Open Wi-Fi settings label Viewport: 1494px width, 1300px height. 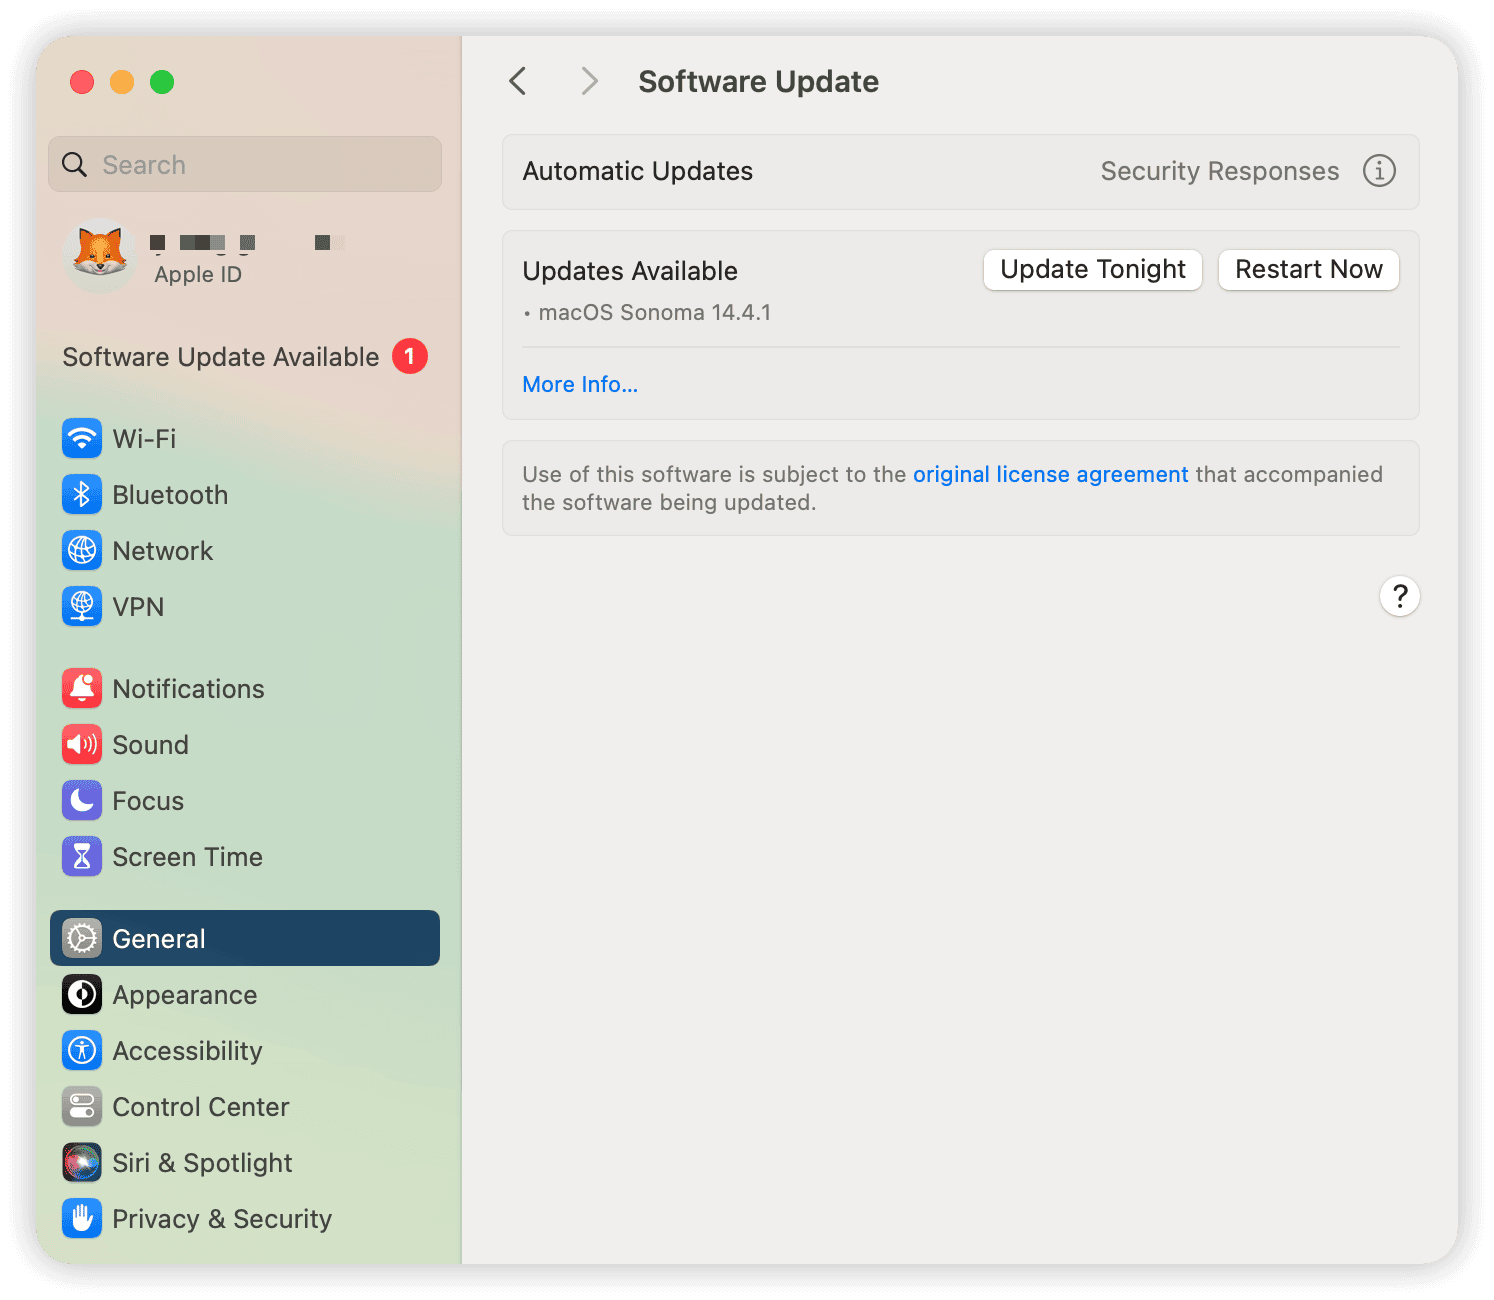point(144,438)
